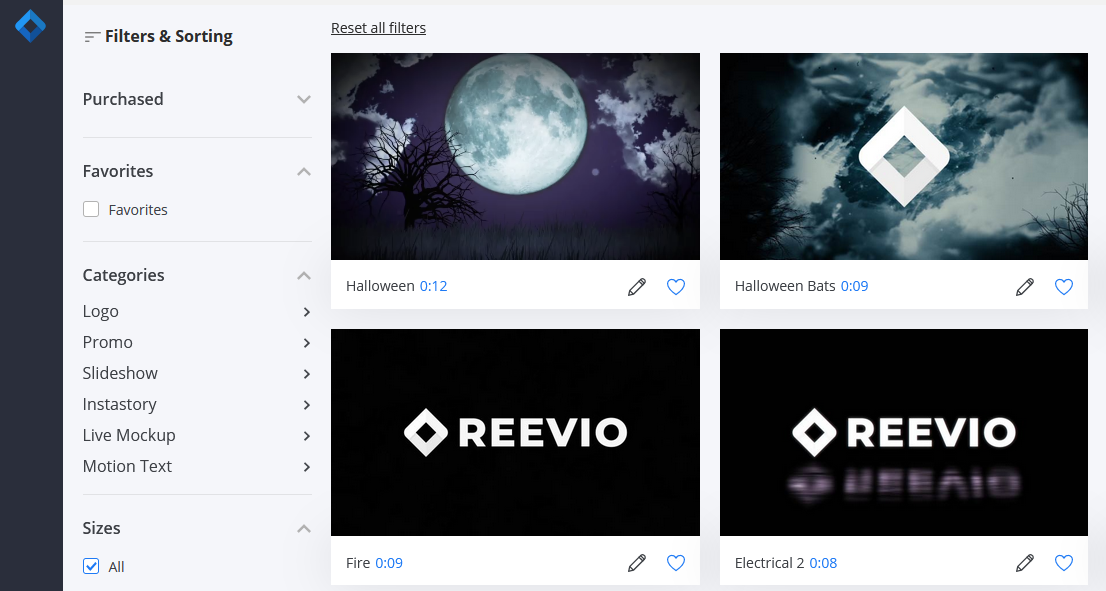This screenshot has width=1106, height=591.
Task: Open the Fire template editor
Action: click(x=637, y=562)
